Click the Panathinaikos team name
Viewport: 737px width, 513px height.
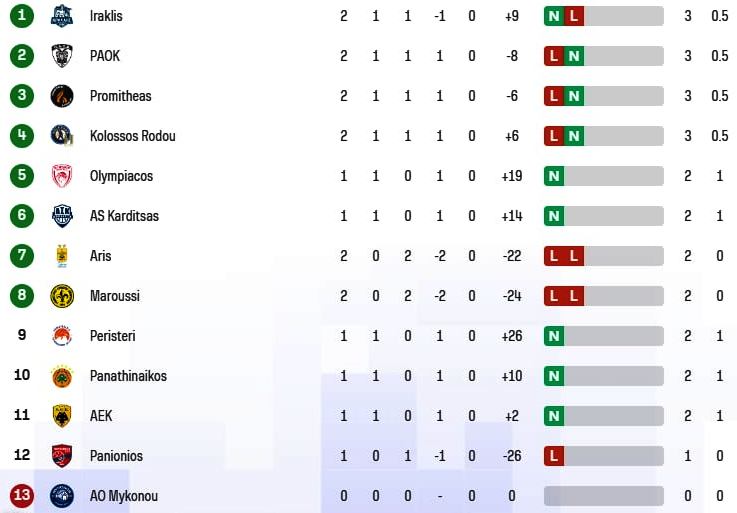tap(128, 376)
